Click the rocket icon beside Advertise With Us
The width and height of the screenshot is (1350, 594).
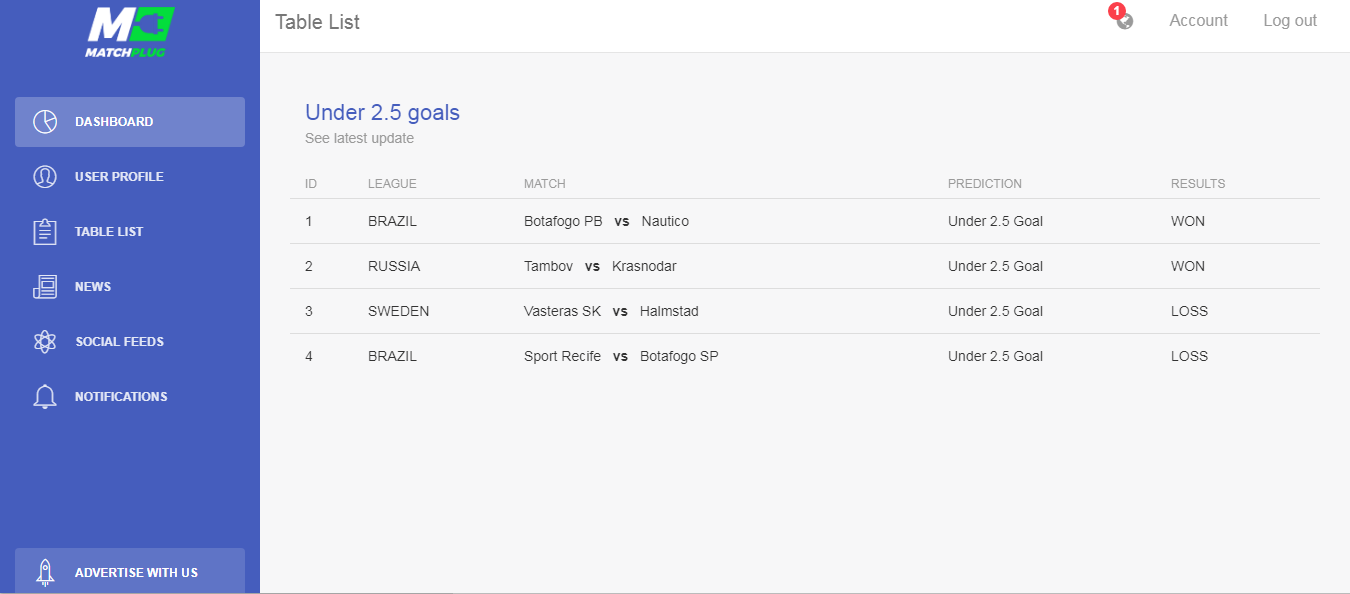(x=45, y=572)
